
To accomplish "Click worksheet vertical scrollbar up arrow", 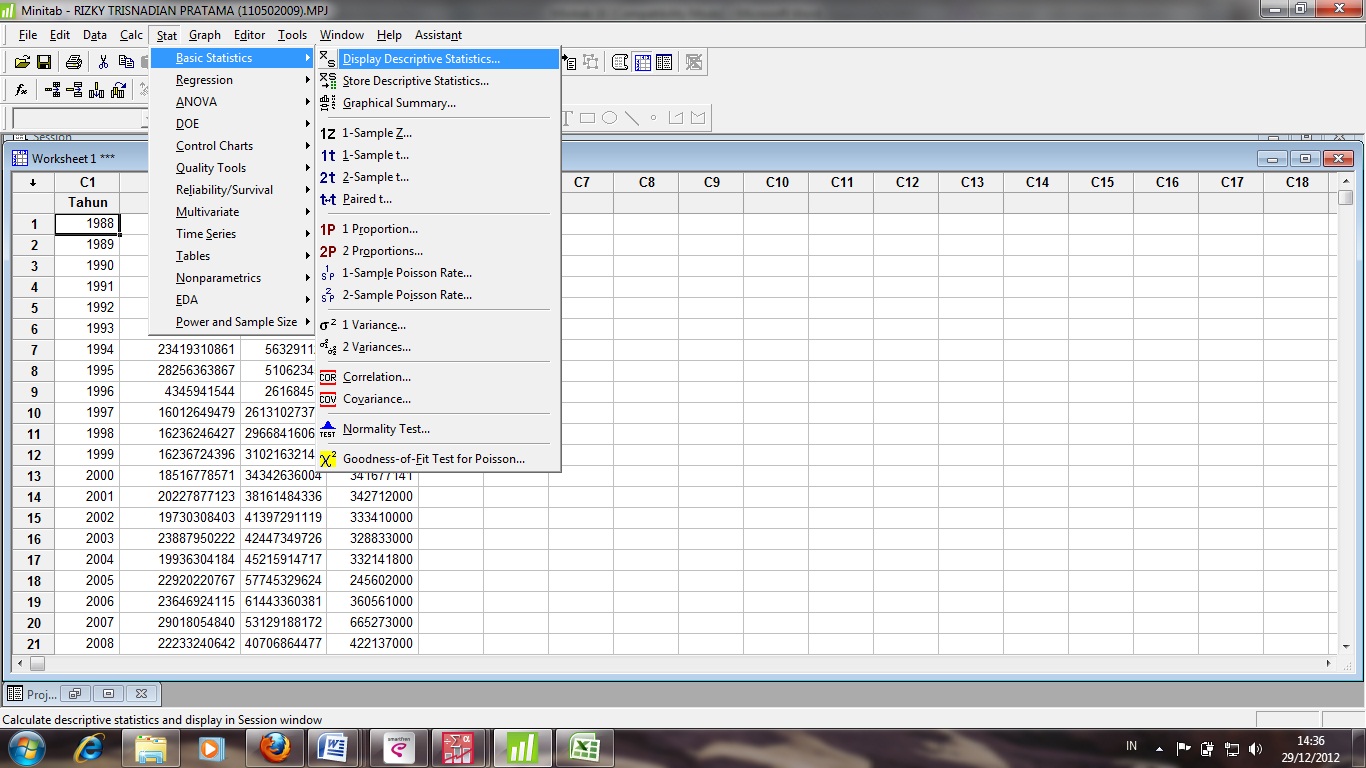I will 1345,181.
